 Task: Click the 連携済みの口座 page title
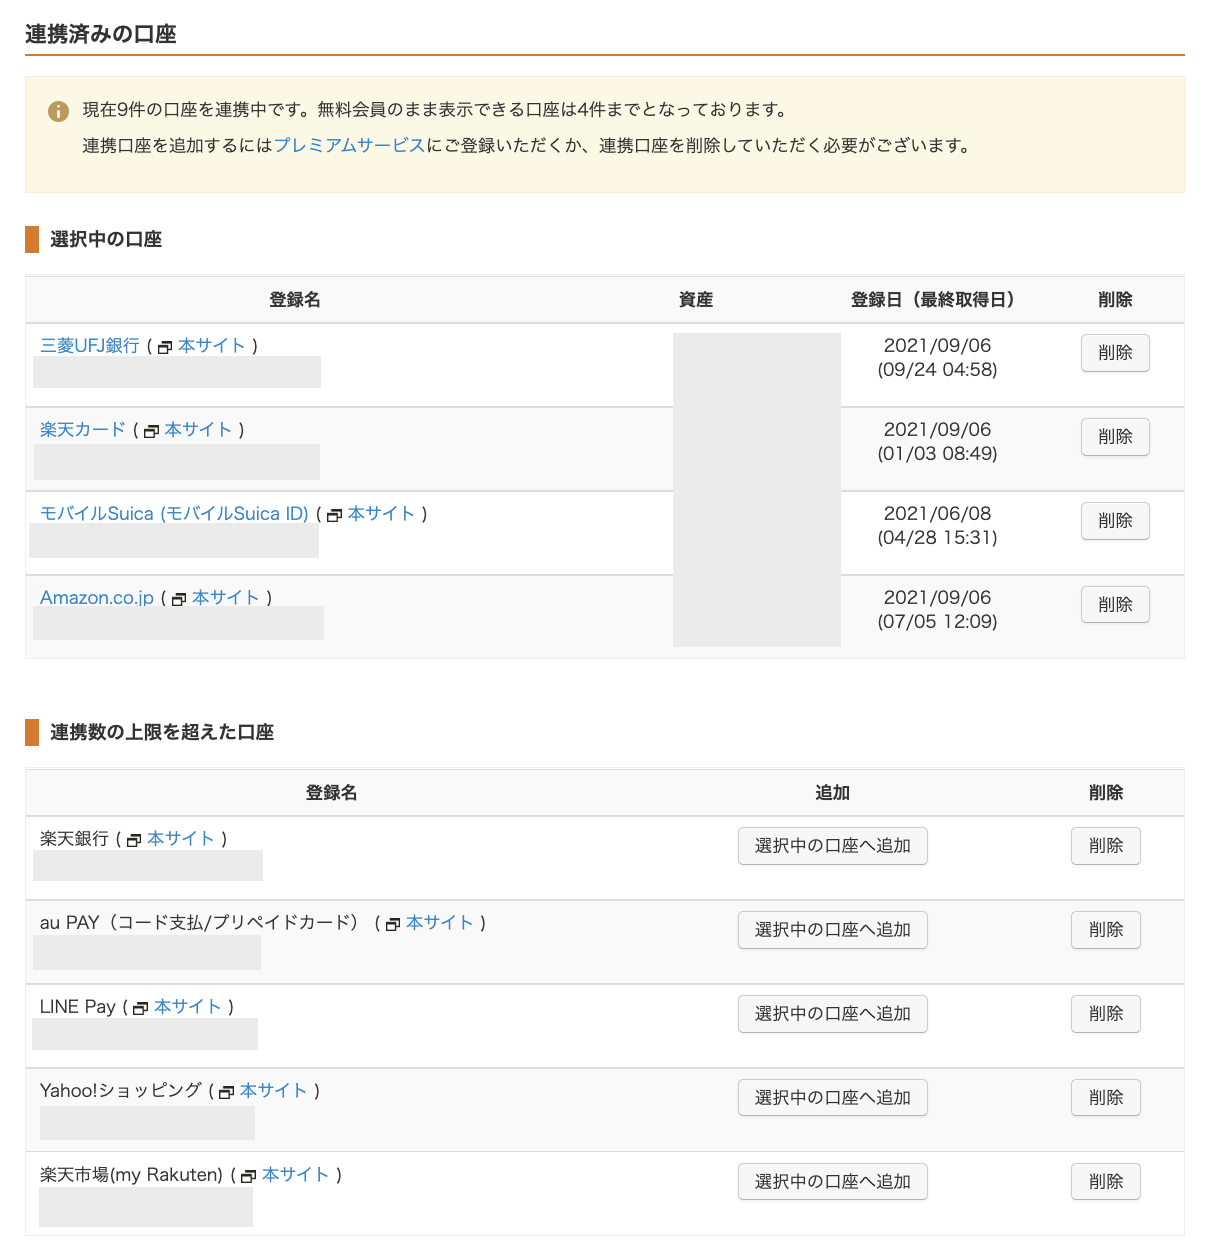101,35
